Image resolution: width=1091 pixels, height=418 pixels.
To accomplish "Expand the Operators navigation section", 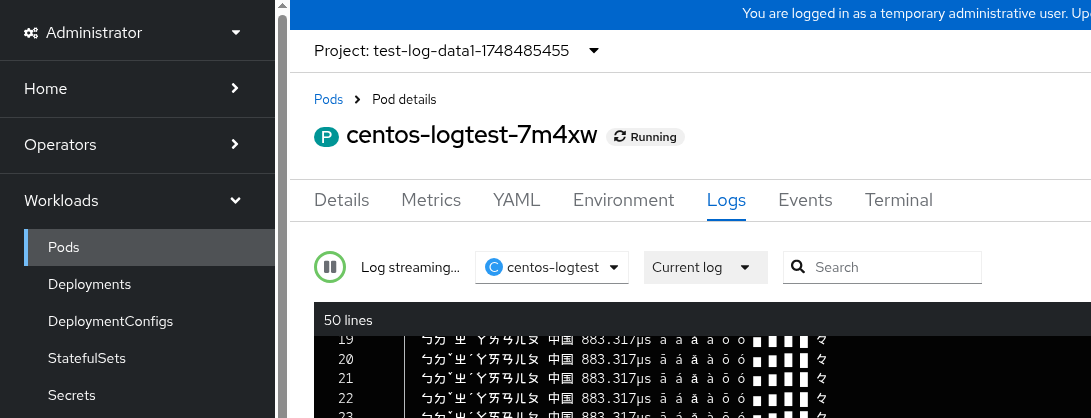I will tap(136, 145).
